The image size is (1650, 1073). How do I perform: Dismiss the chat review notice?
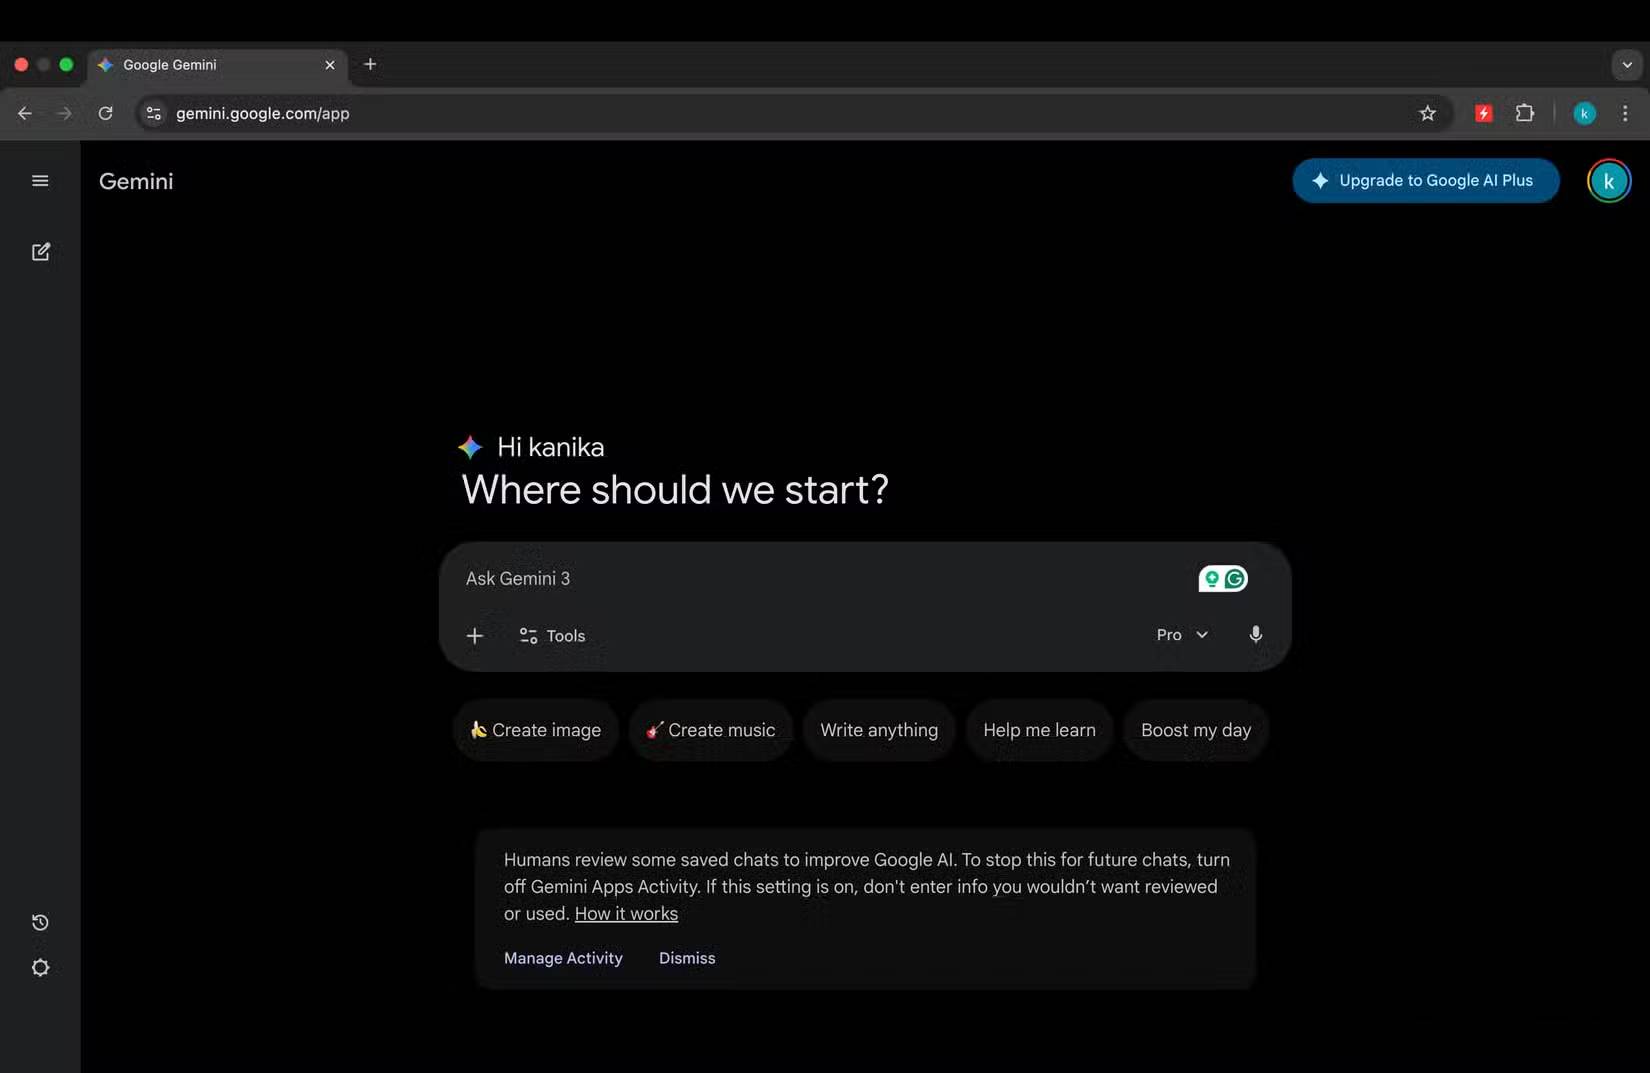(x=686, y=957)
